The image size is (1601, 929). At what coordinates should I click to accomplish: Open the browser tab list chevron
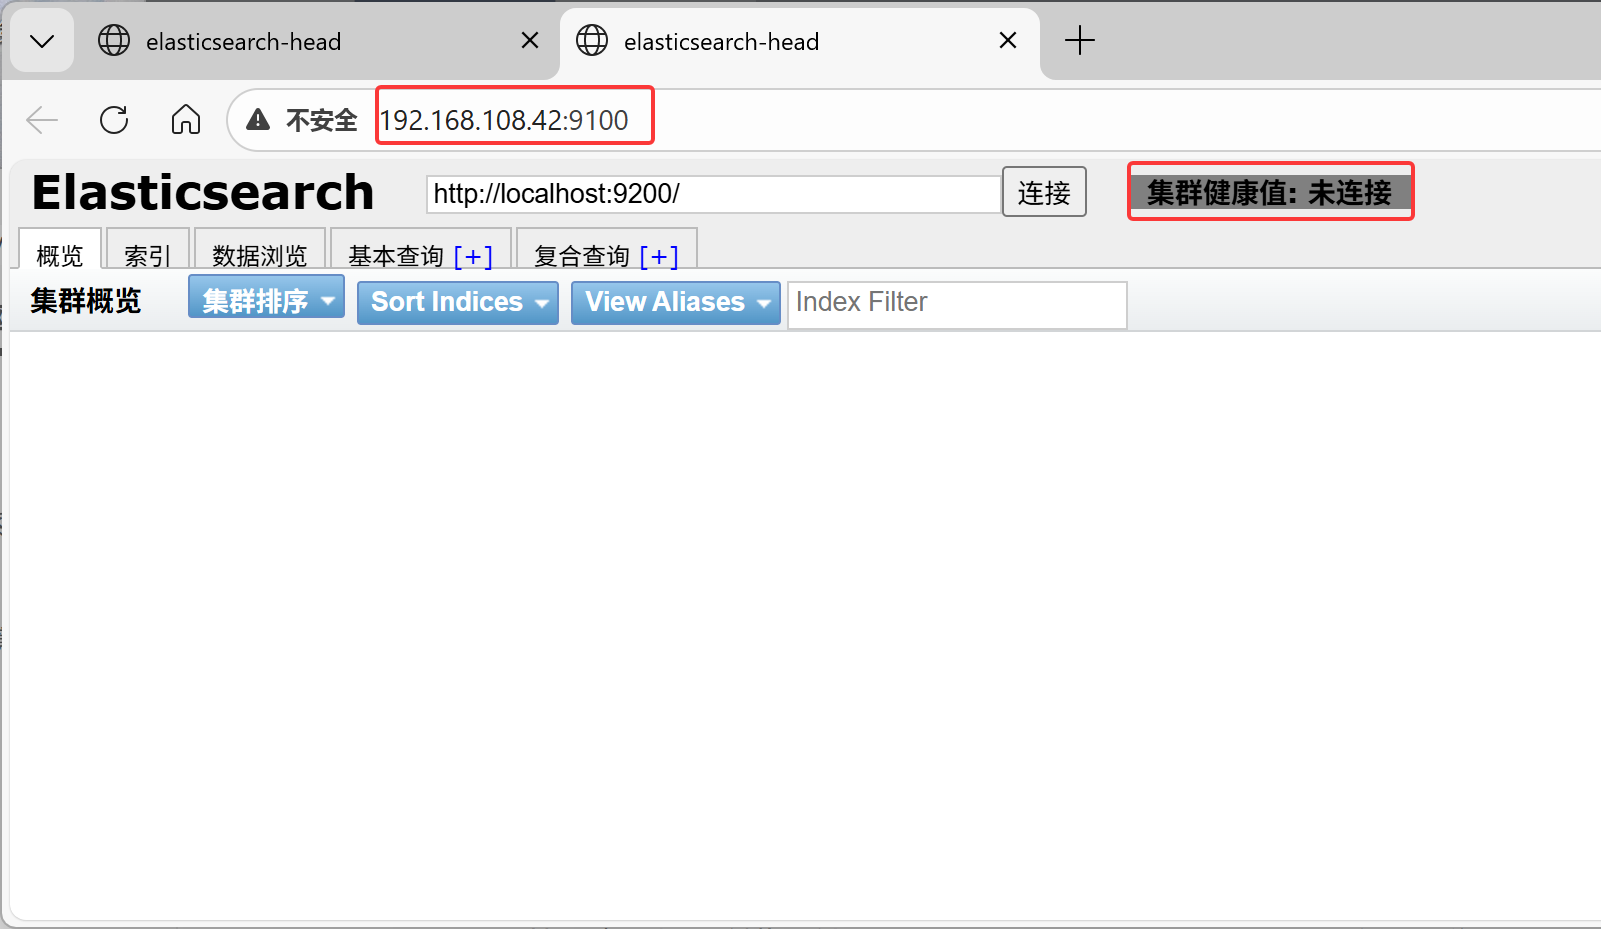[42, 41]
